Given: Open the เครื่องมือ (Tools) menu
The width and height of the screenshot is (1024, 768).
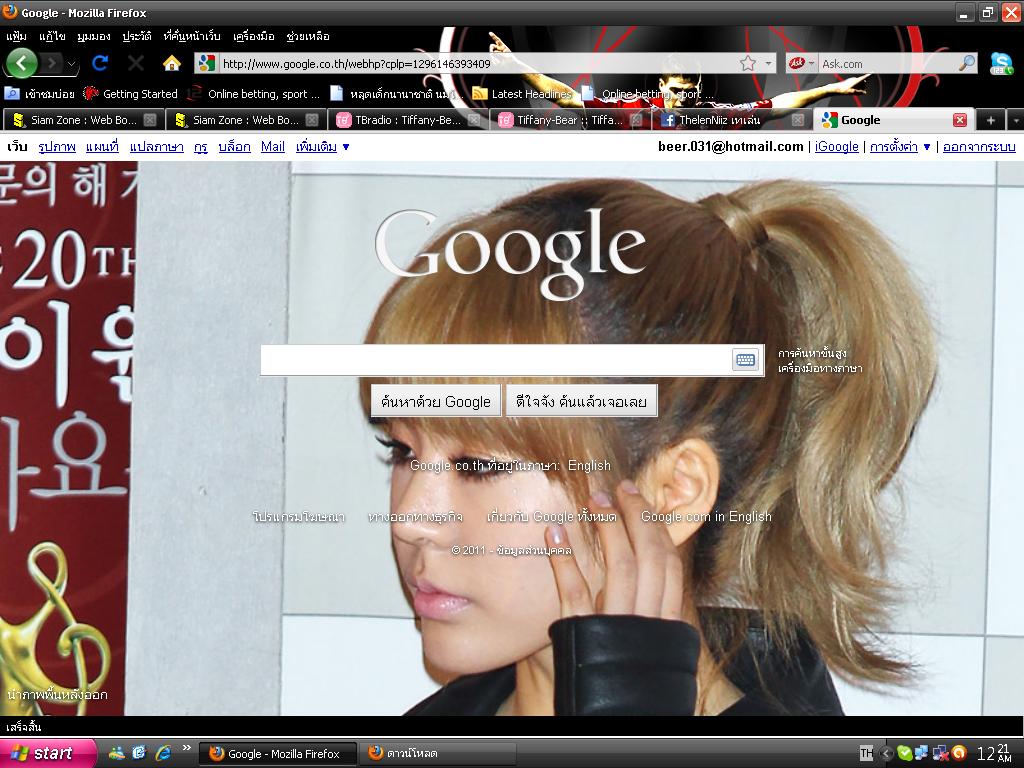Looking at the screenshot, I should [253, 36].
